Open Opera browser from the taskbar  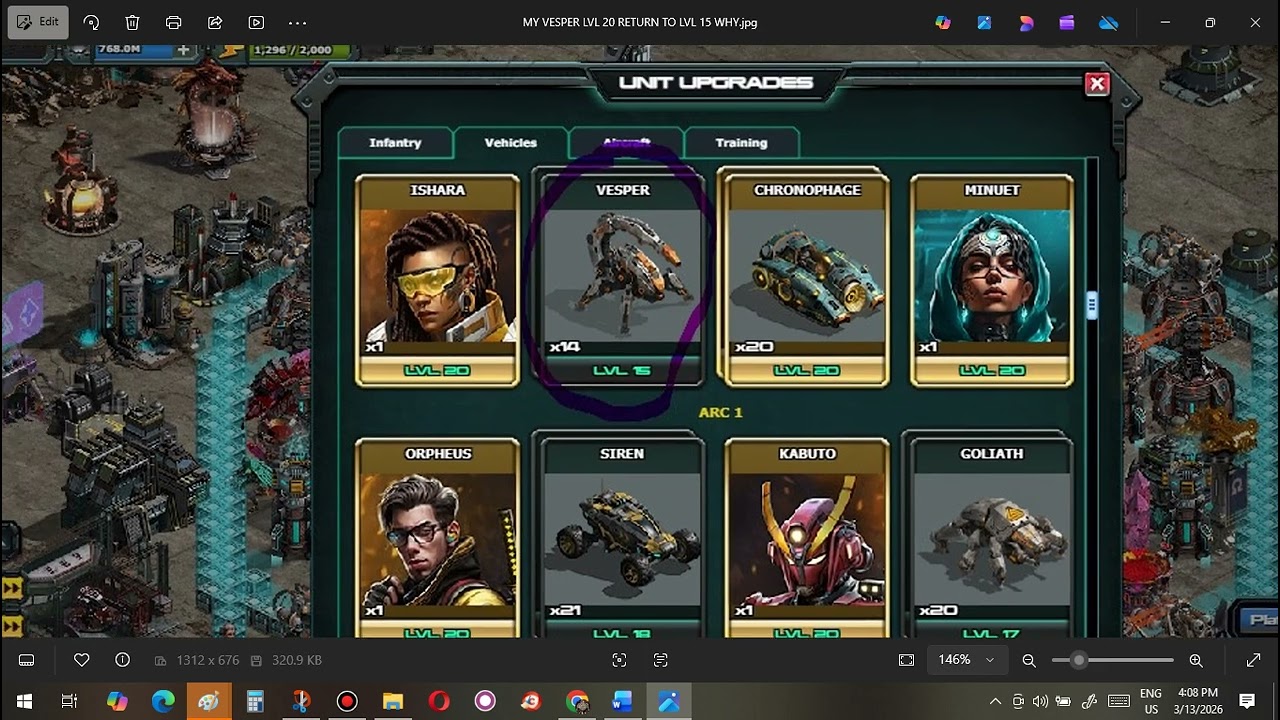click(439, 701)
